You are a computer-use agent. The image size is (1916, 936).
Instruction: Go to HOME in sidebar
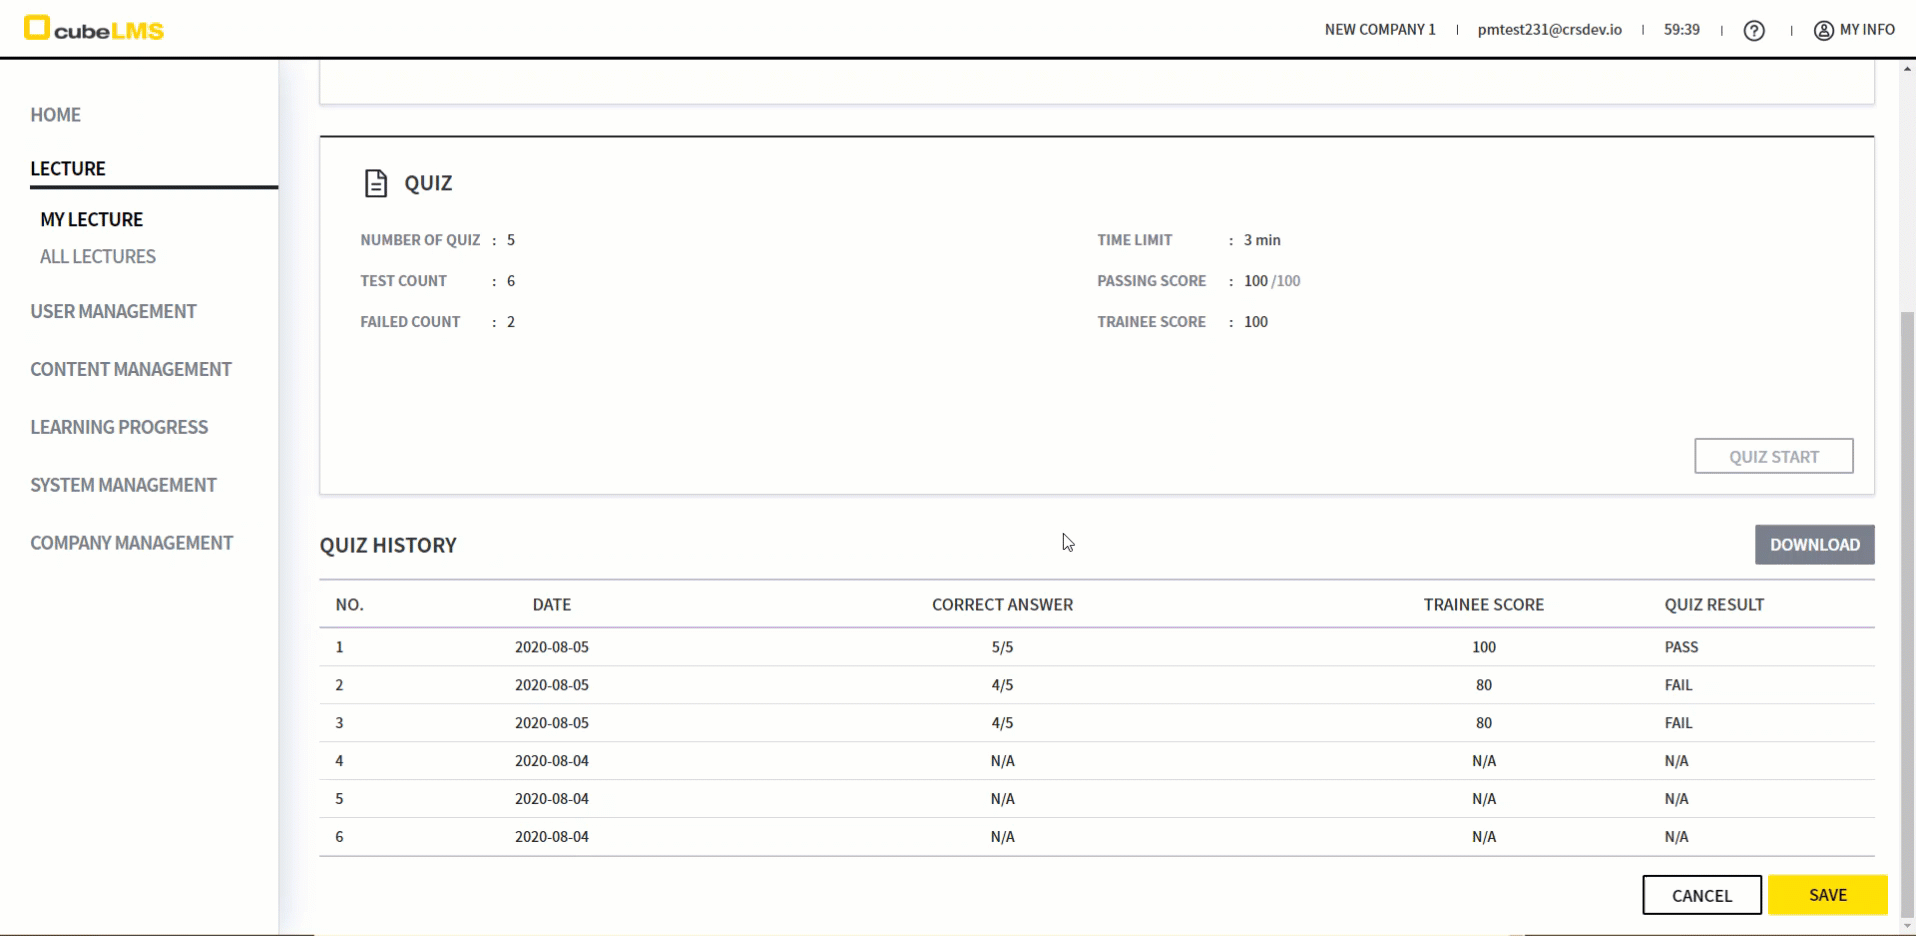pos(55,115)
